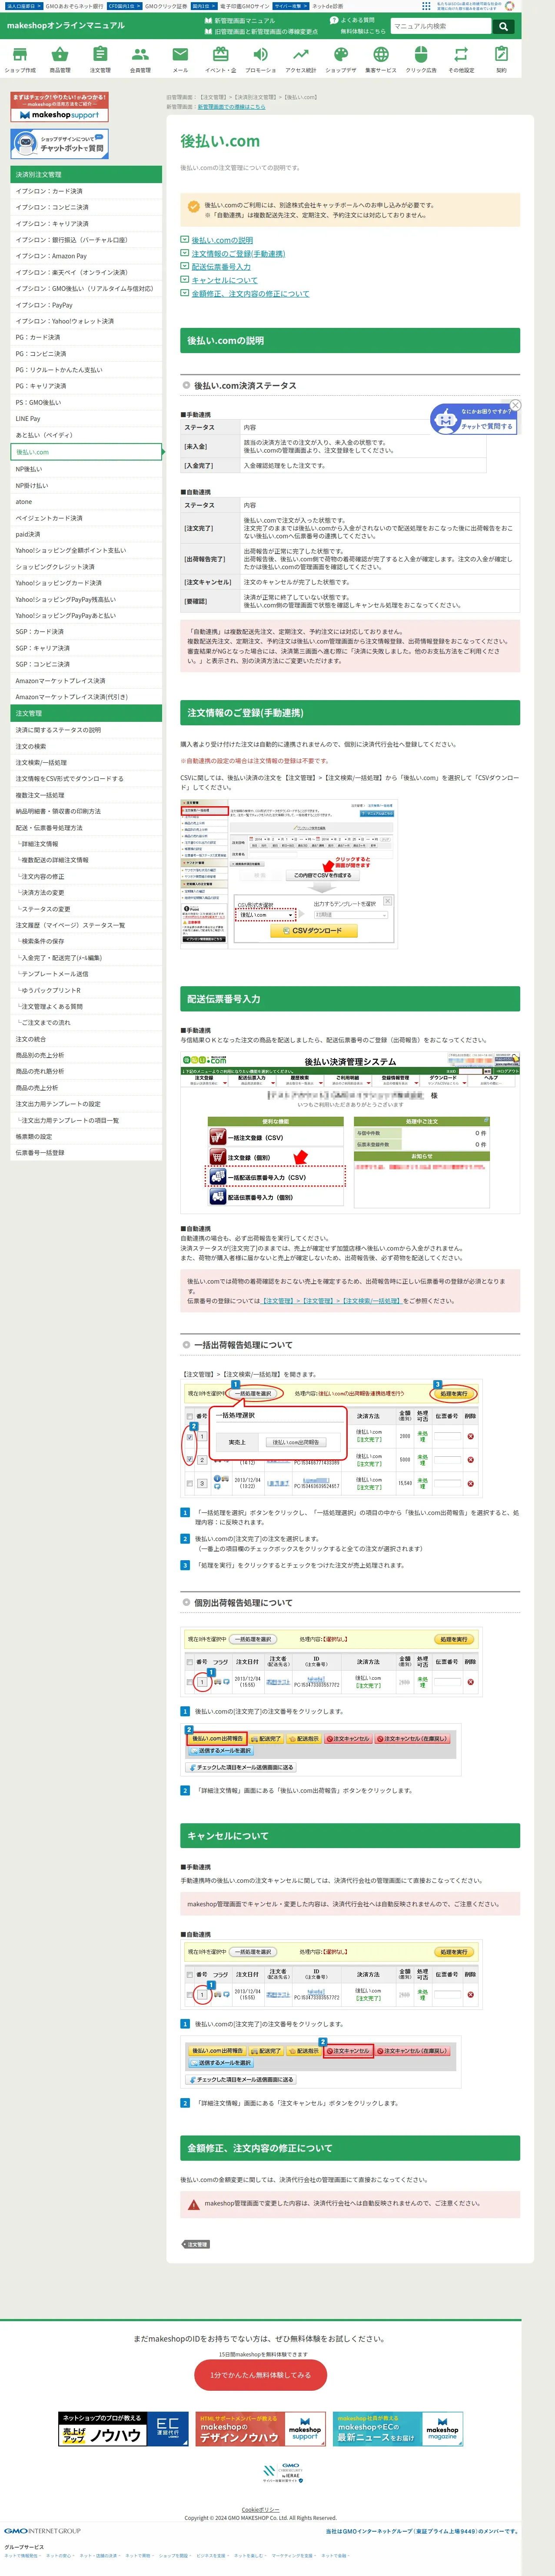555x2576 pixels.
Task: Click the CSVダウンロード tutorial screenshot
Action: [x=288, y=873]
